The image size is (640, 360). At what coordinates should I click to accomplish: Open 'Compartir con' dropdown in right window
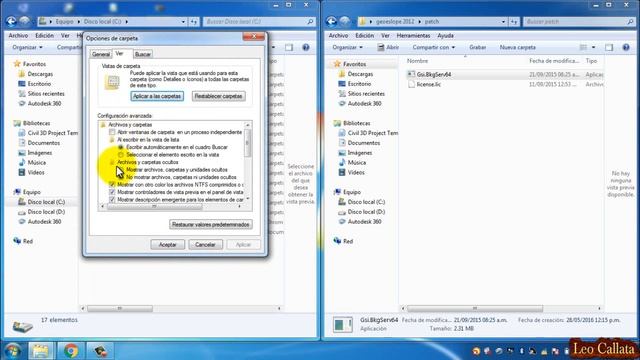(433, 47)
